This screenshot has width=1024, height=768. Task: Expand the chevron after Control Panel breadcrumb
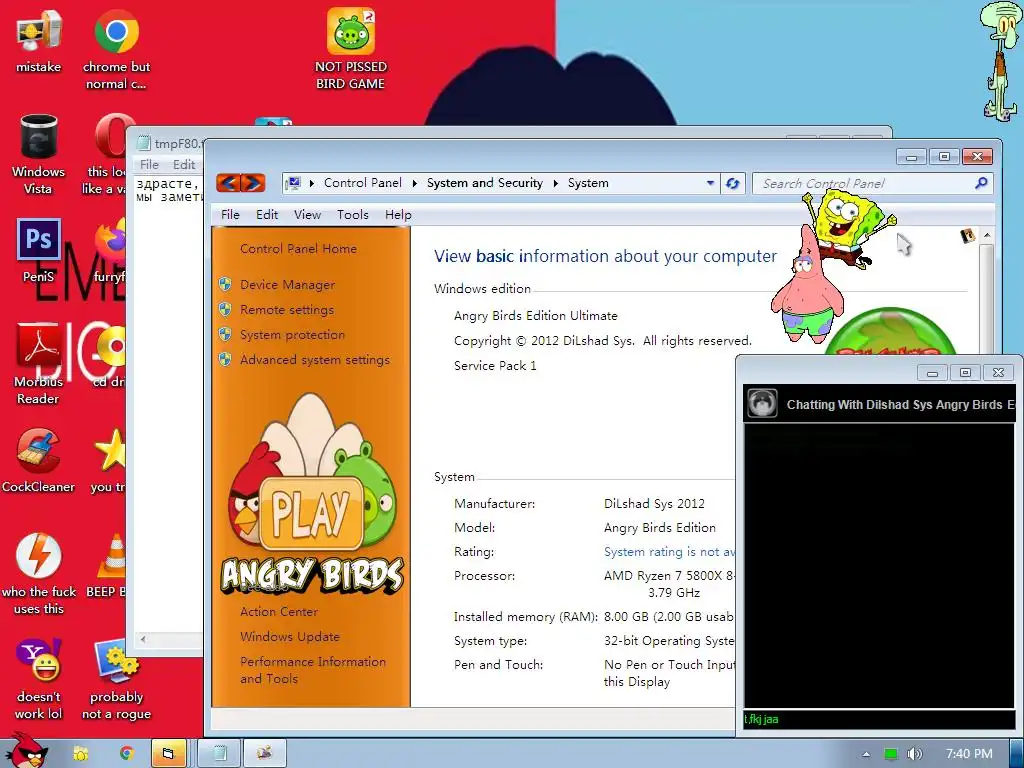coord(415,184)
